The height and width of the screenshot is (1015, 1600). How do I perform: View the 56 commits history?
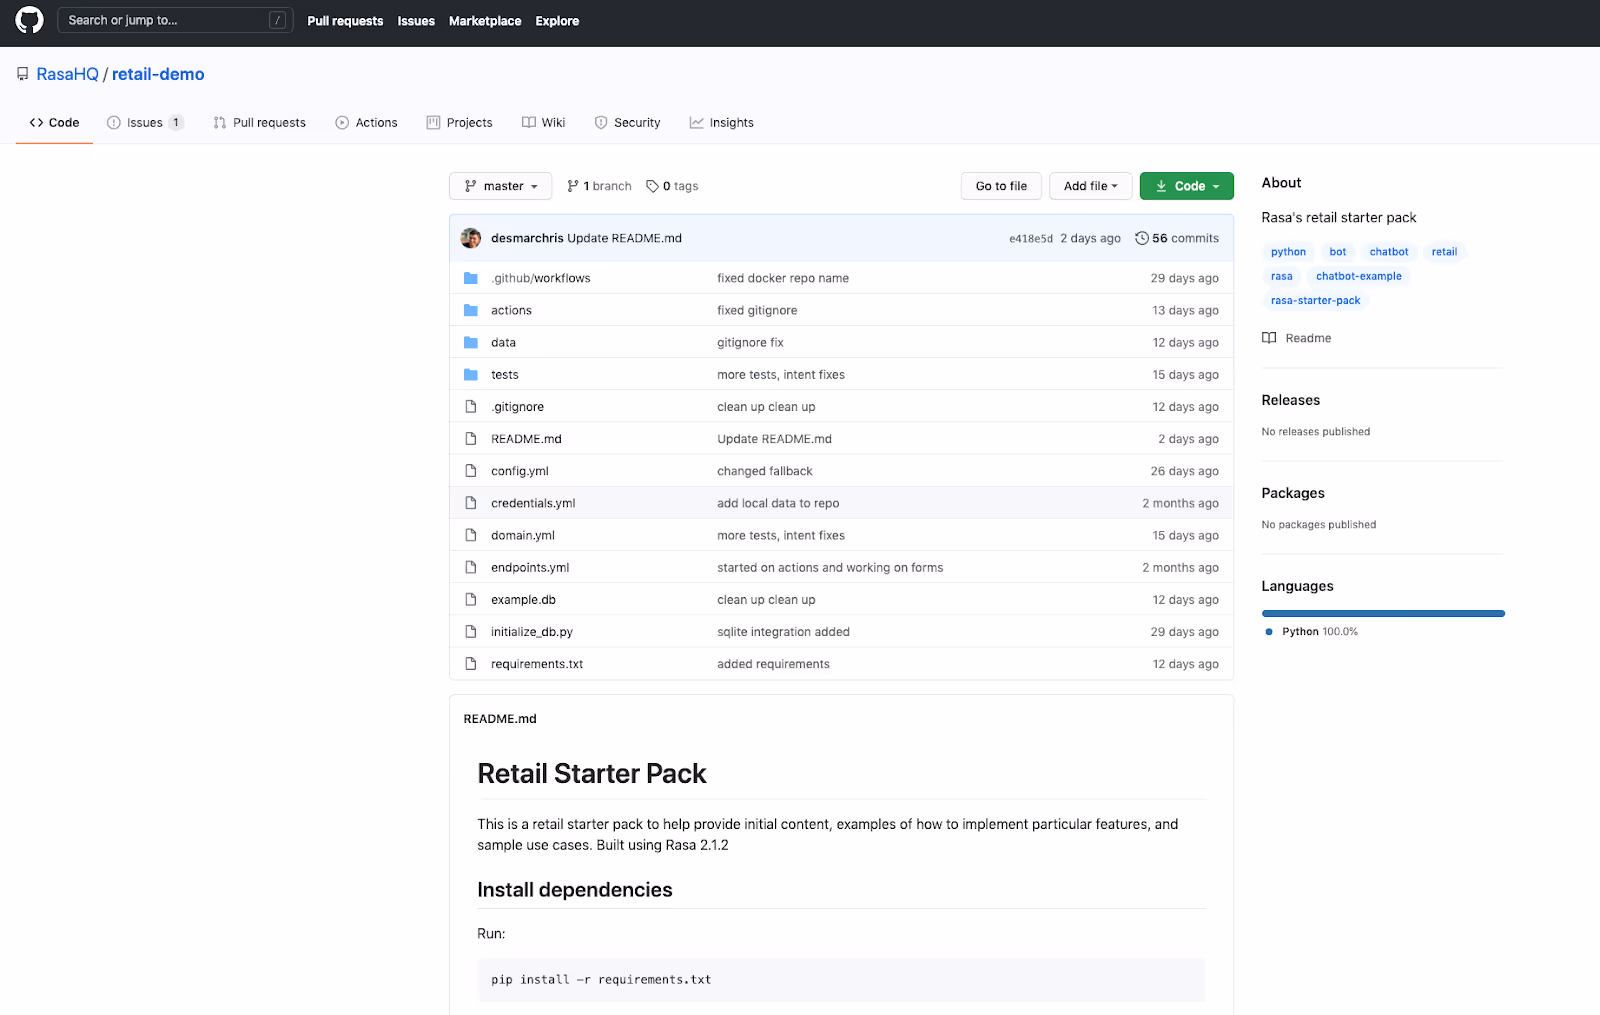[1177, 238]
